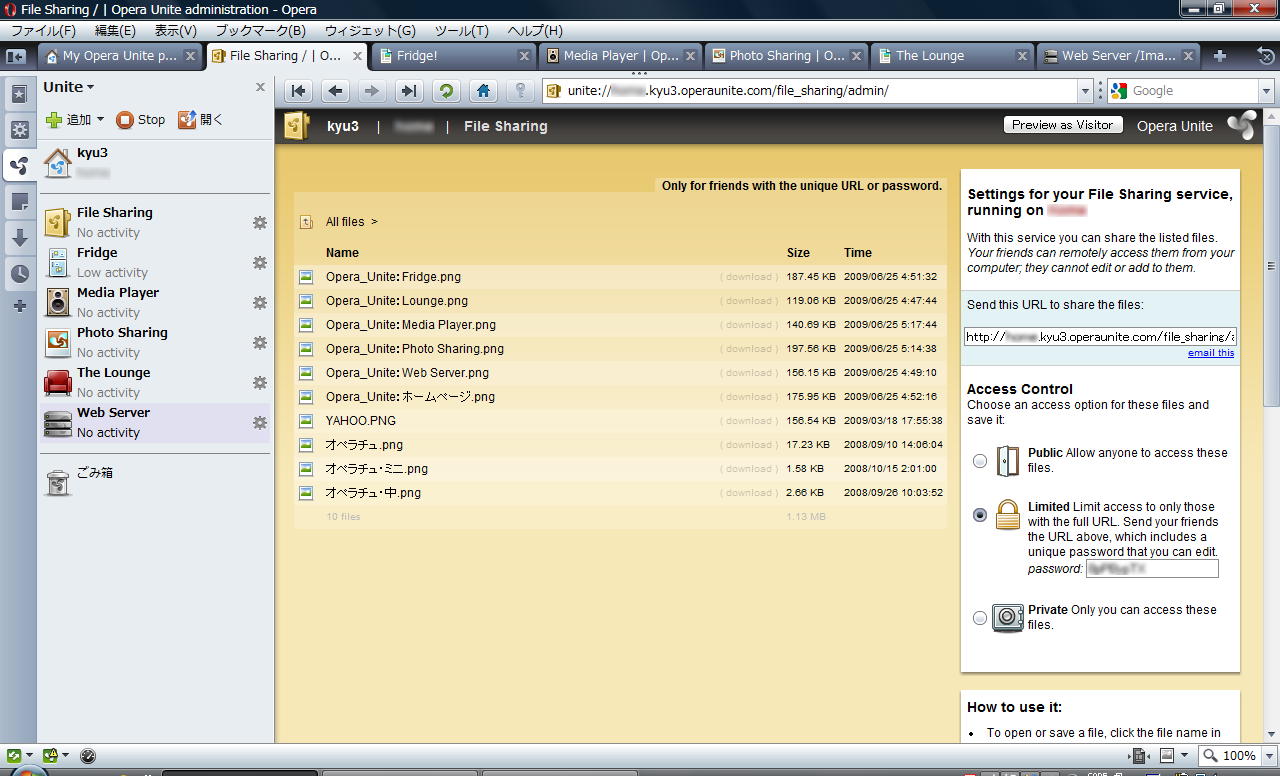Open the ブックマーク(B) menu
The height and width of the screenshot is (776, 1280).
point(261,31)
